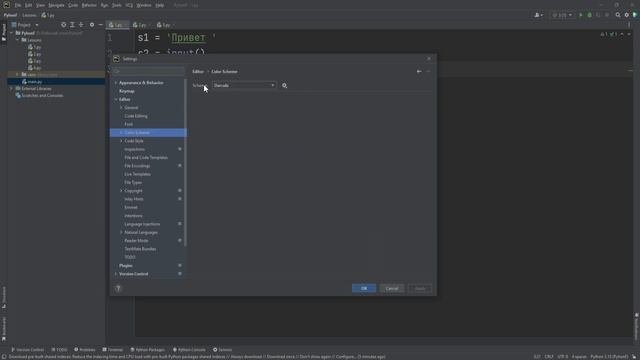Open Python Console tool window
Image resolution: width=640 pixels, height=360 pixels.
(x=189, y=350)
